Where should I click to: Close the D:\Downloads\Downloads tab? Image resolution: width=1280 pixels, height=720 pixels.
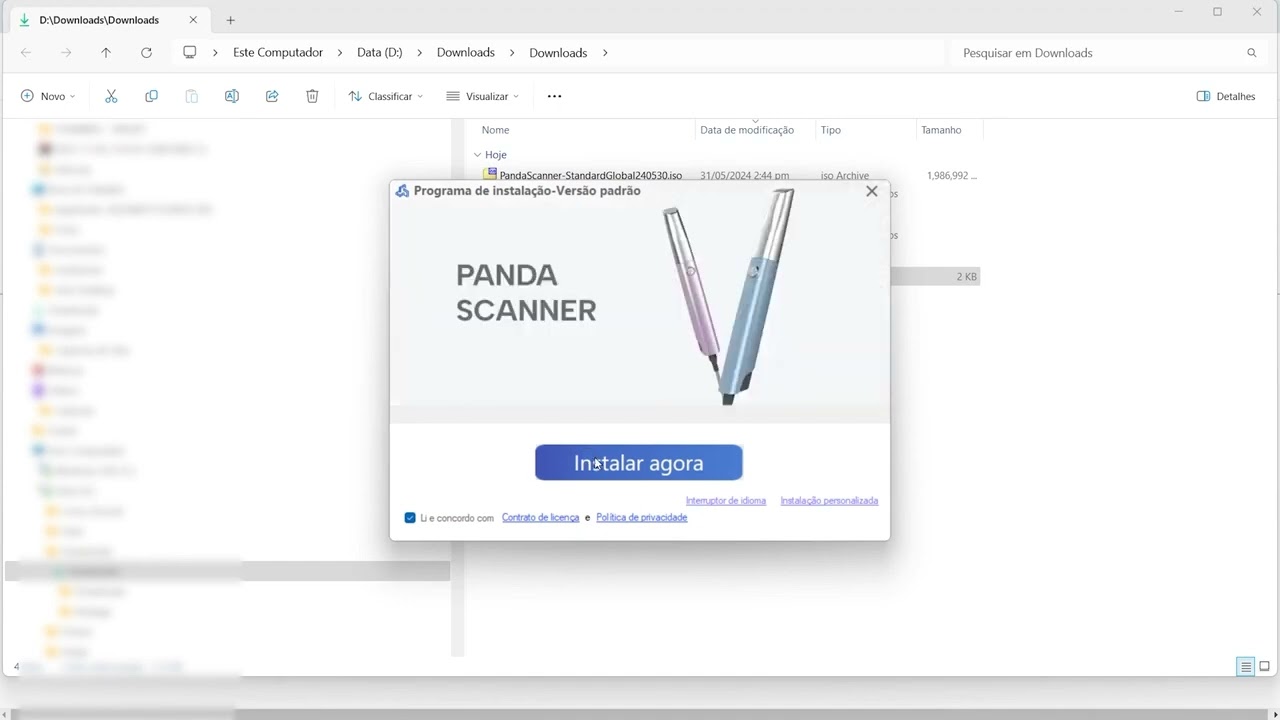coord(193,20)
